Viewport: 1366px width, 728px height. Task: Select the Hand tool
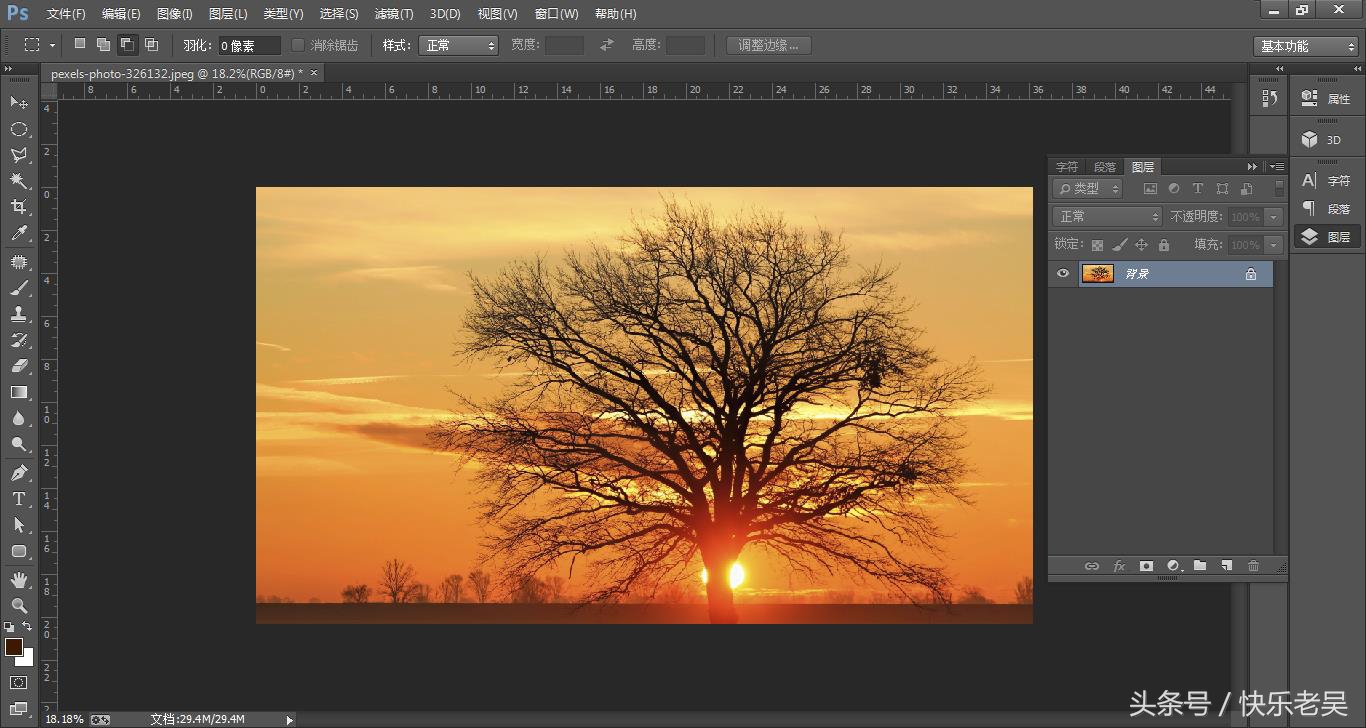[x=19, y=580]
